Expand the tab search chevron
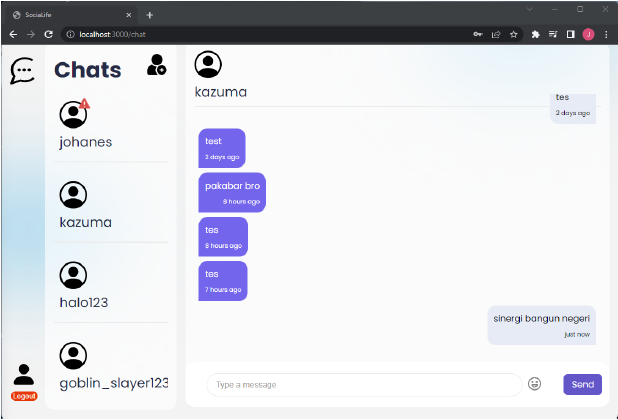The image size is (618, 420). (530, 9)
